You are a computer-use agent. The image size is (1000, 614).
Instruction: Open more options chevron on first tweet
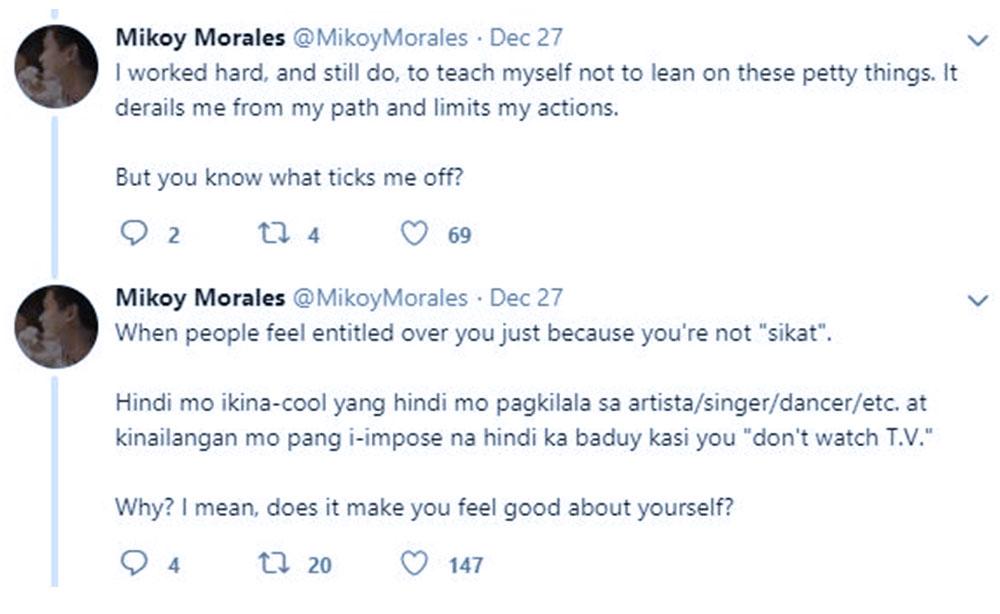pos(977,40)
